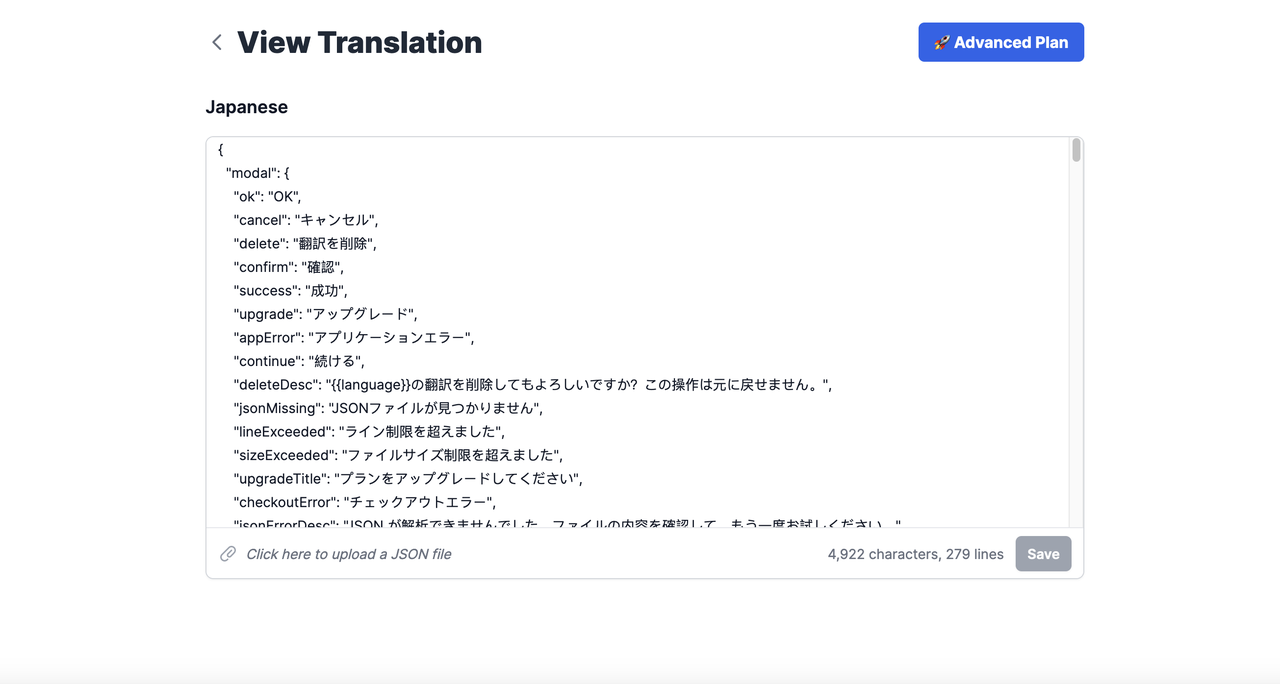Go back using the left chevron arrow
The height and width of the screenshot is (684, 1280).
pyautogui.click(x=217, y=42)
